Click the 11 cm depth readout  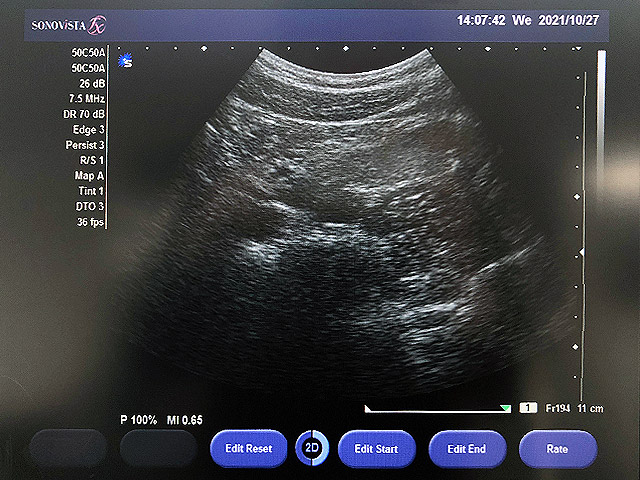pos(590,408)
